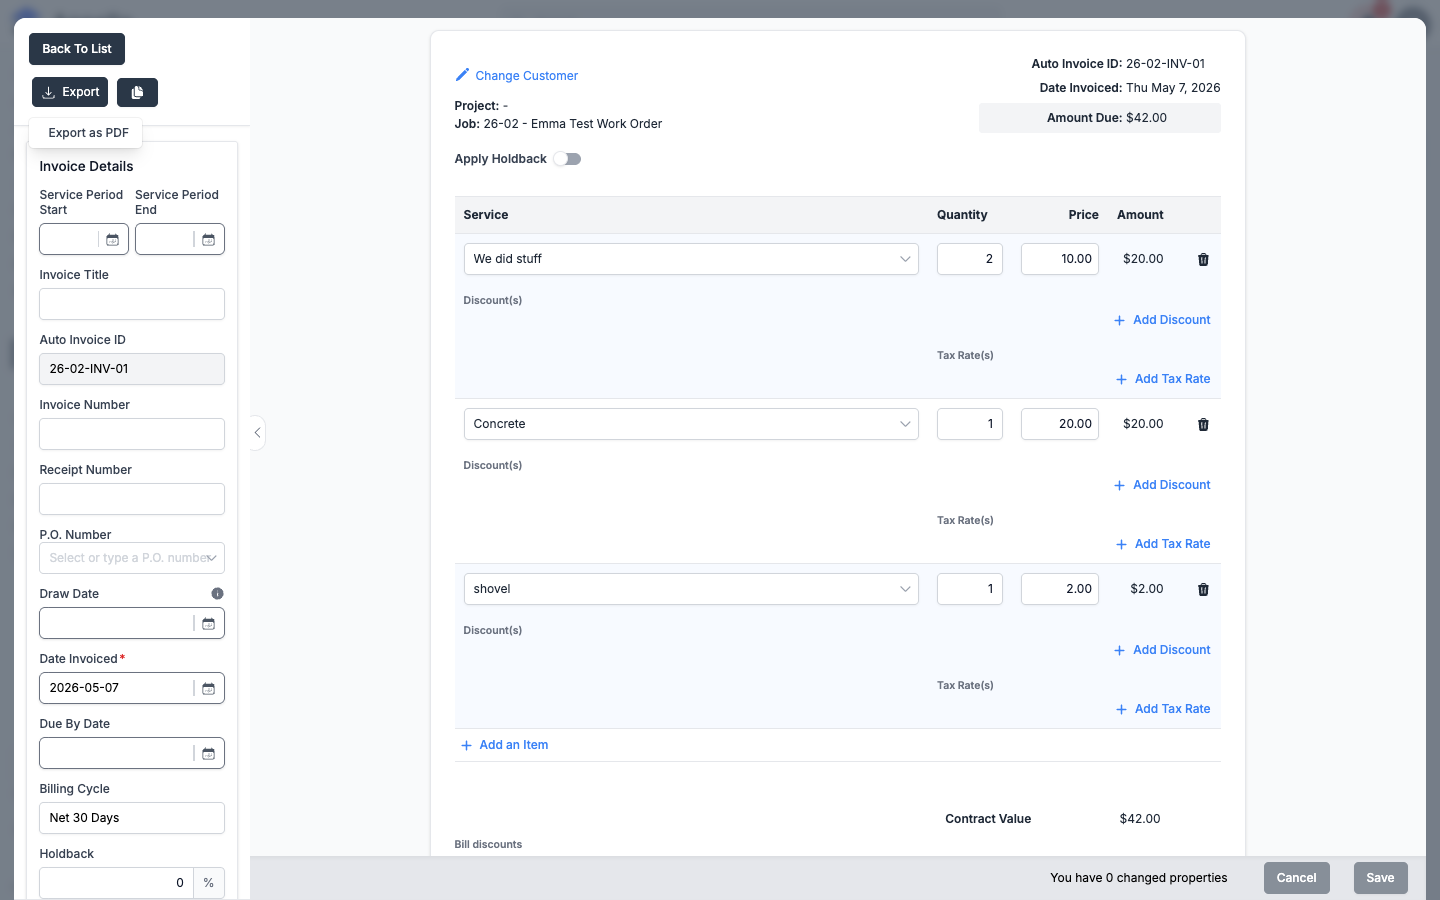Expand the 'We did stuff' service dropdown
Screen dimensions: 1440x900
pos(905,259)
